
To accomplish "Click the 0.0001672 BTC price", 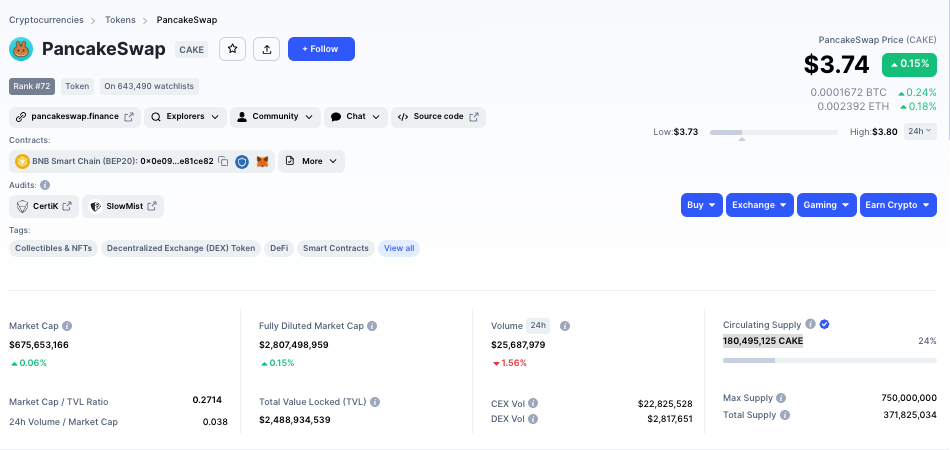I will click(848, 93).
